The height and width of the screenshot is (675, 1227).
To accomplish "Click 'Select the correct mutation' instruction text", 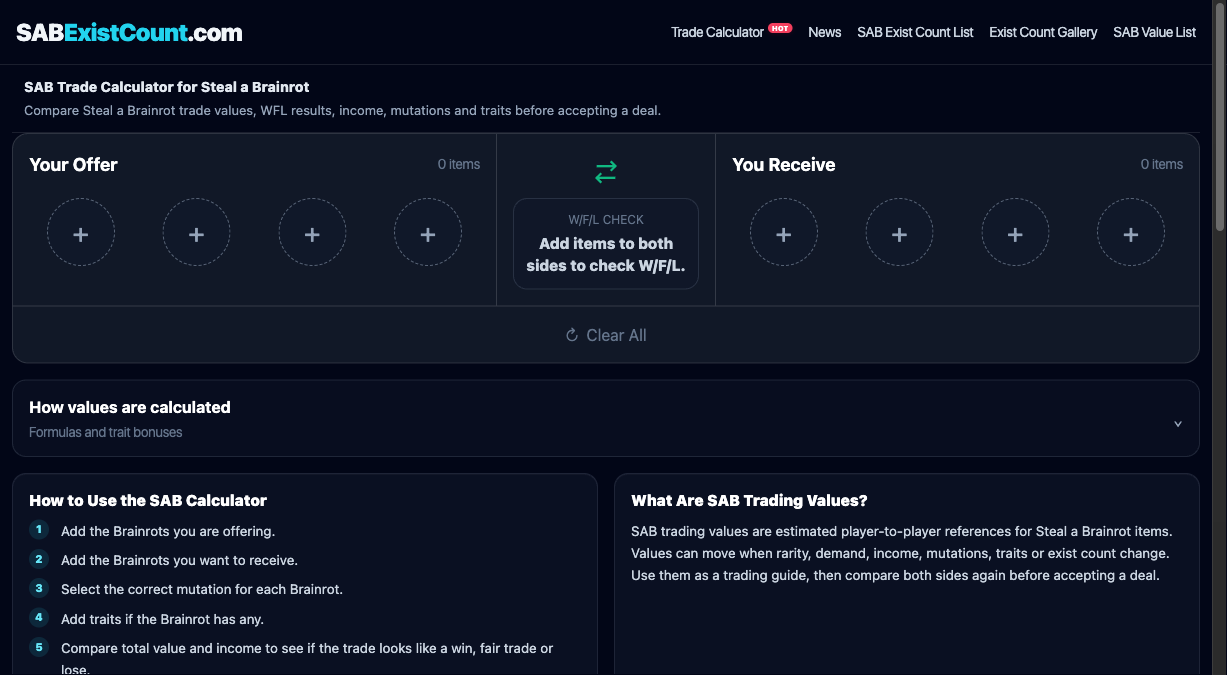I will click(x=202, y=589).
